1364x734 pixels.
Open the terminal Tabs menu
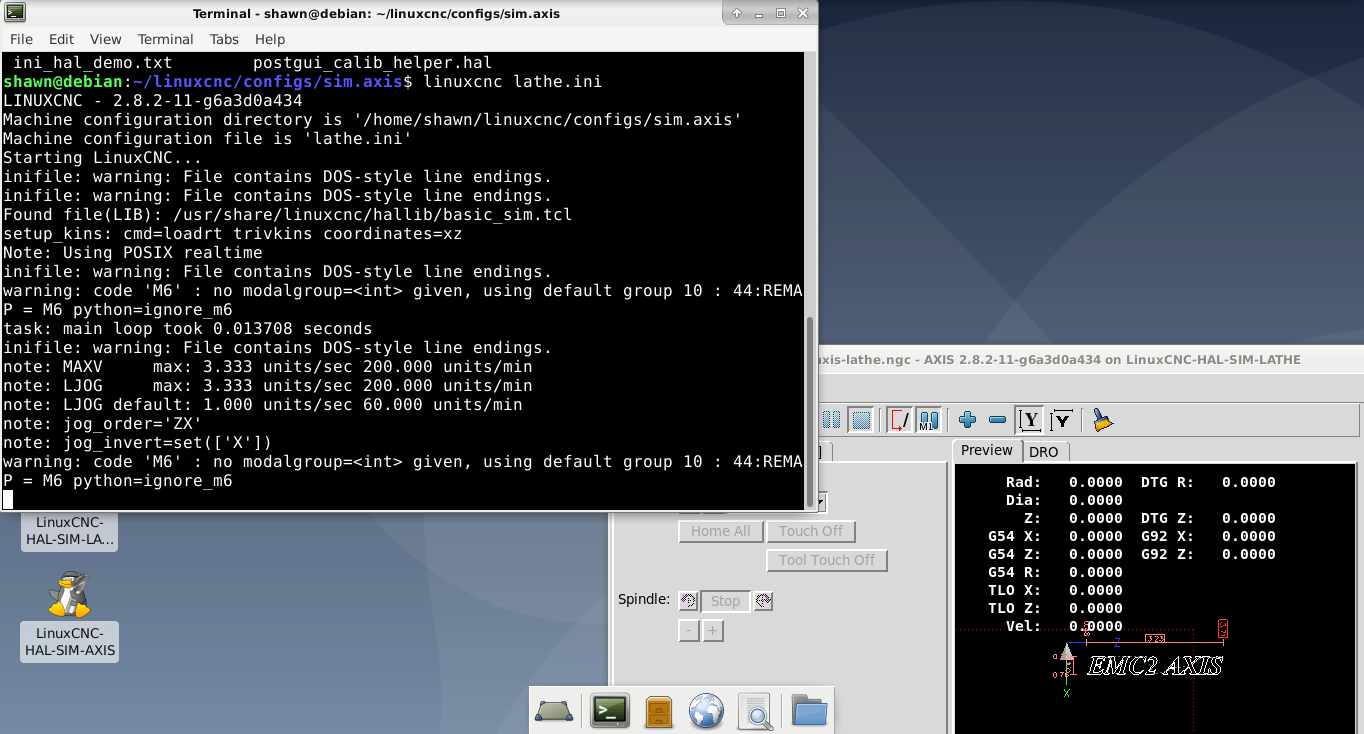coord(224,39)
